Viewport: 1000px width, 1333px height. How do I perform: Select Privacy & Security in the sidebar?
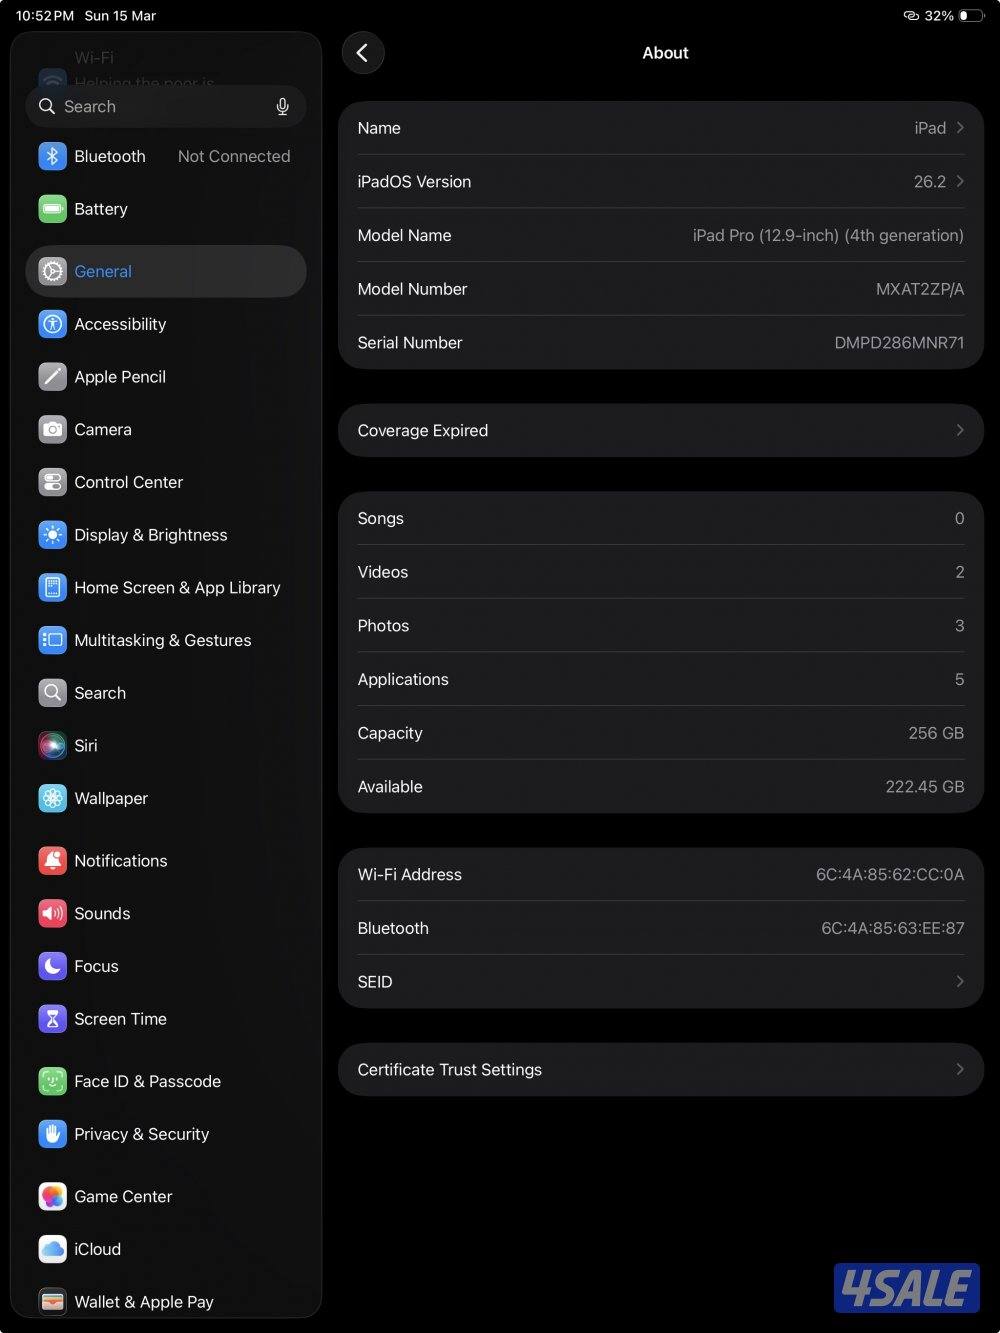coord(141,1134)
